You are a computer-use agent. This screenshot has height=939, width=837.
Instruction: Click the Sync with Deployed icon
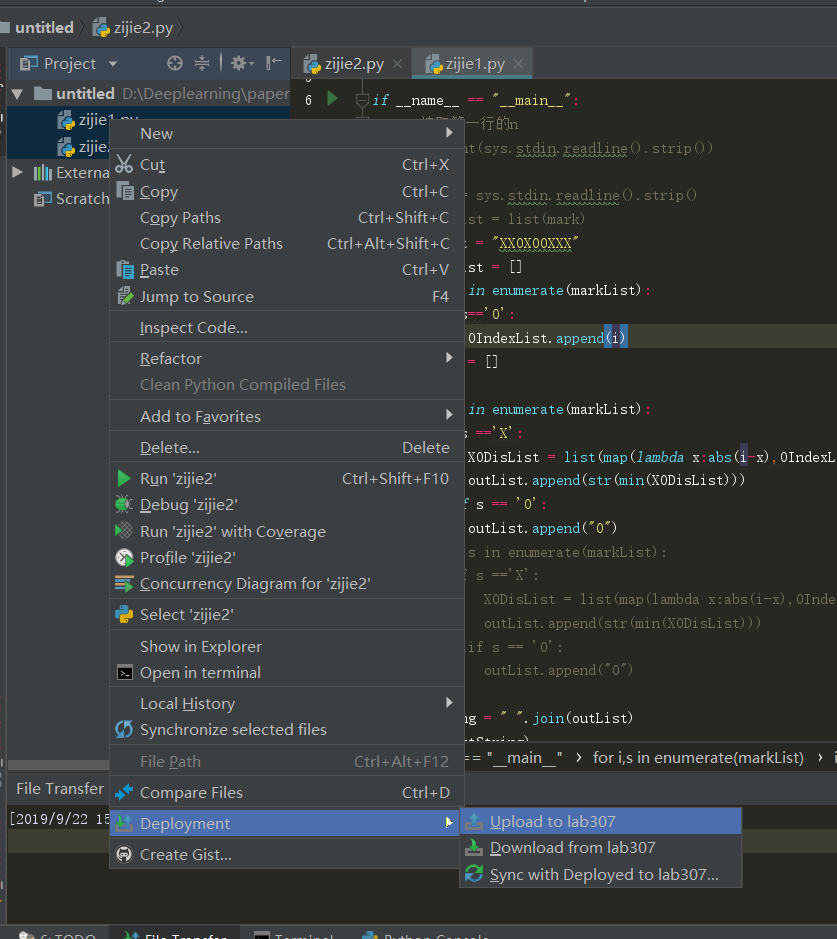point(474,874)
